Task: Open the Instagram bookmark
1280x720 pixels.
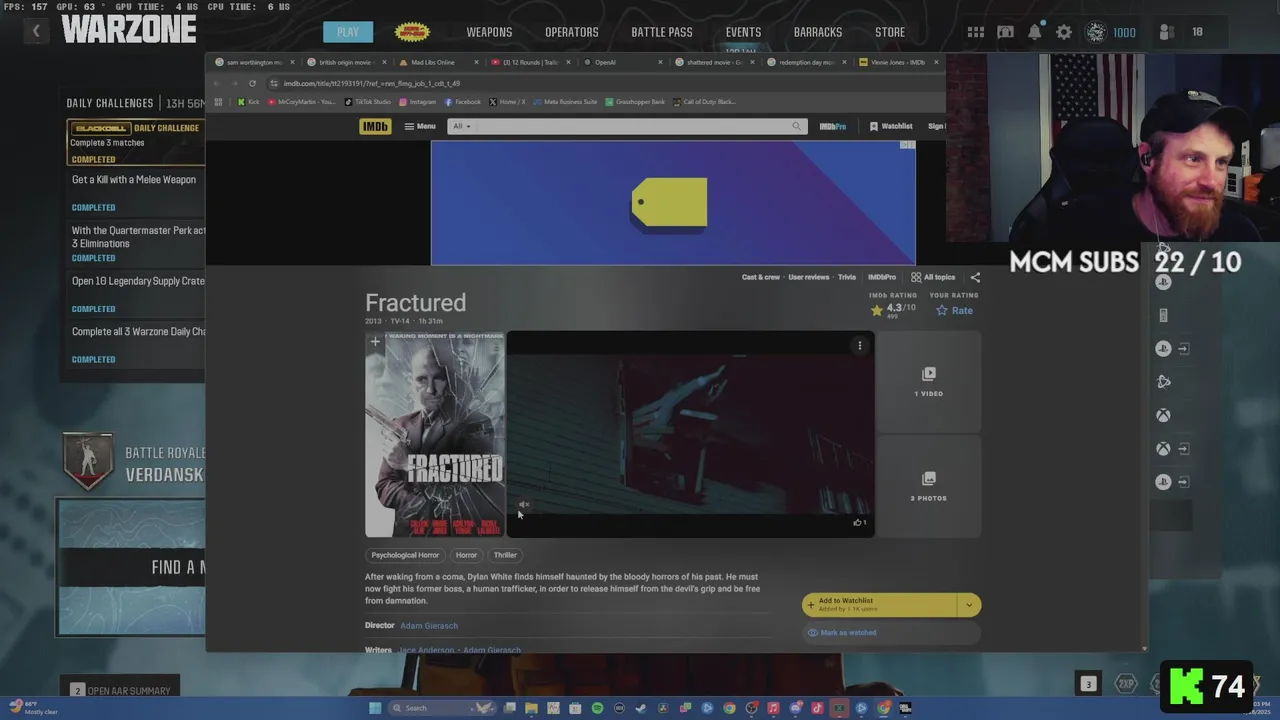Action: [418, 102]
